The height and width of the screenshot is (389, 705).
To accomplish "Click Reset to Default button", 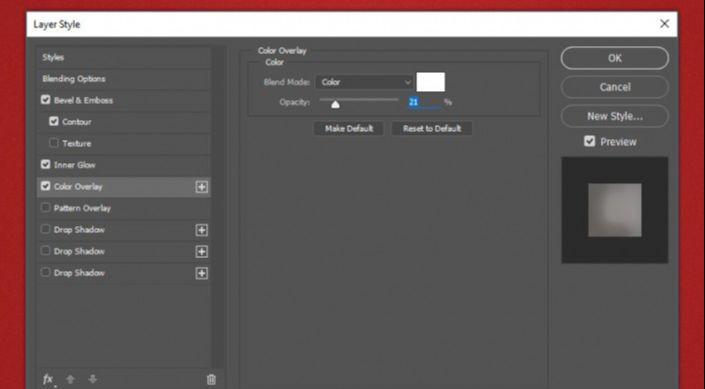I will coord(432,129).
